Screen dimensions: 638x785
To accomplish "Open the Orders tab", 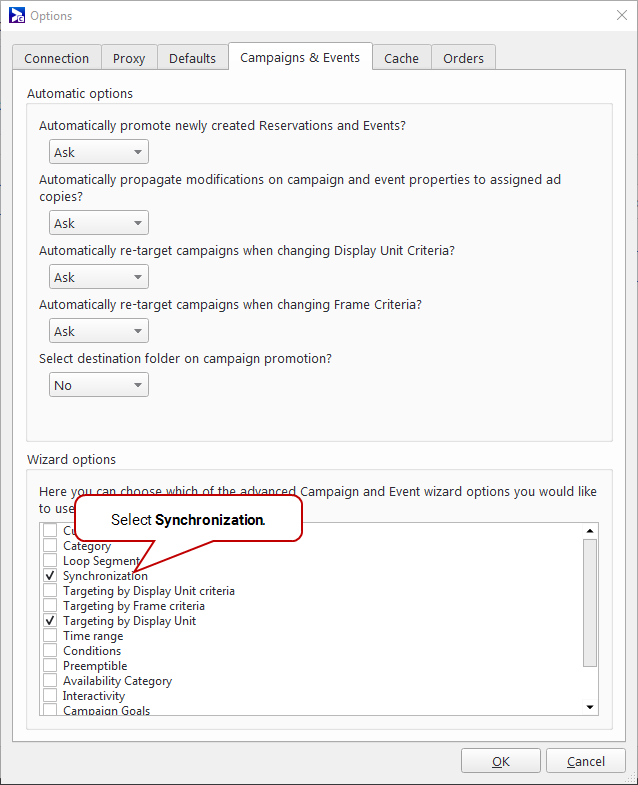I will click(x=463, y=58).
